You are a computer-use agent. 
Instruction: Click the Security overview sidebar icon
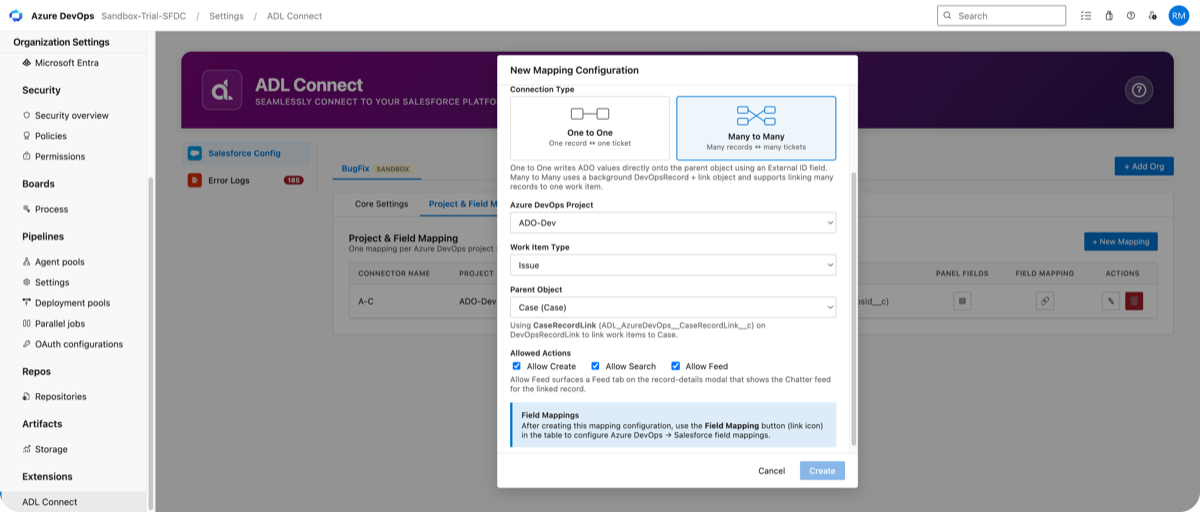tap(27, 116)
